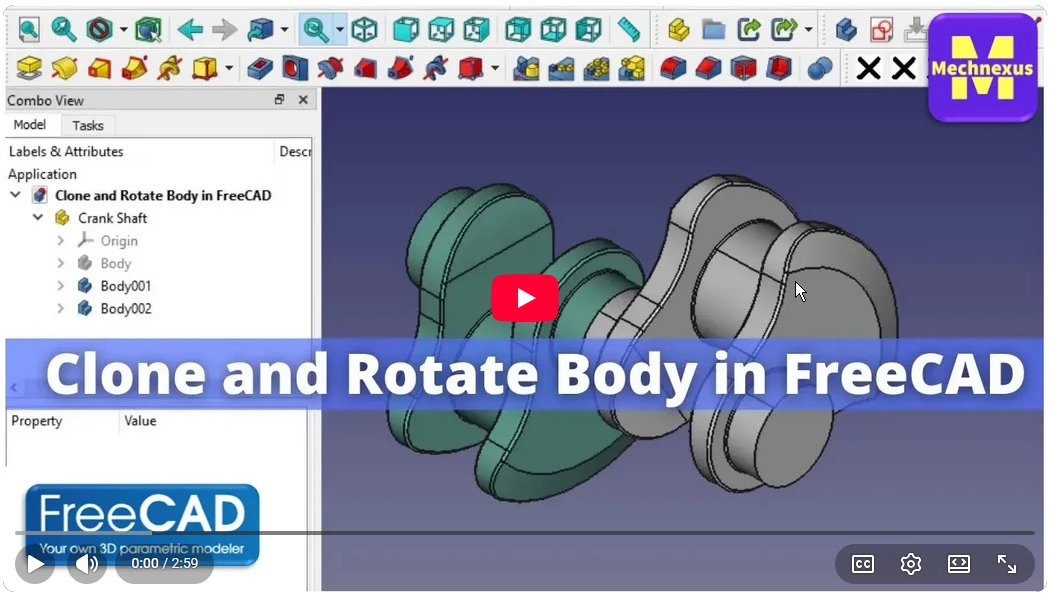Click the Create Part yellow block icon
This screenshot has height=597, width=1051.
pos(679,30)
